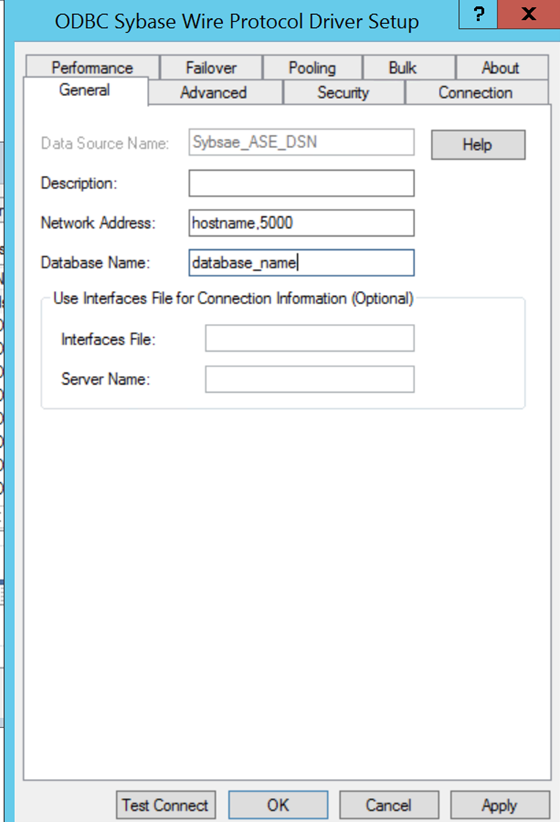The height and width of the screenshot is (822, 560).
Task: Click the Help button
Action: [x=478, y=145]
